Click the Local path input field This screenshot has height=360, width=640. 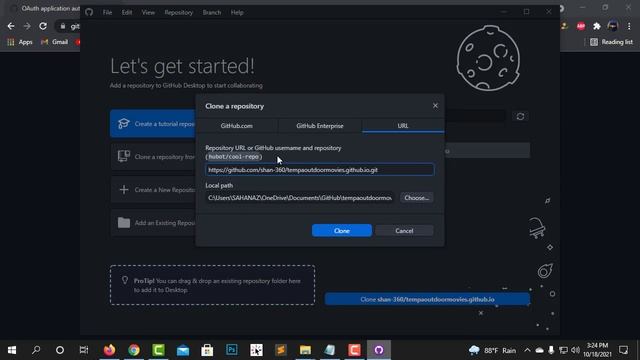(300, 198)
